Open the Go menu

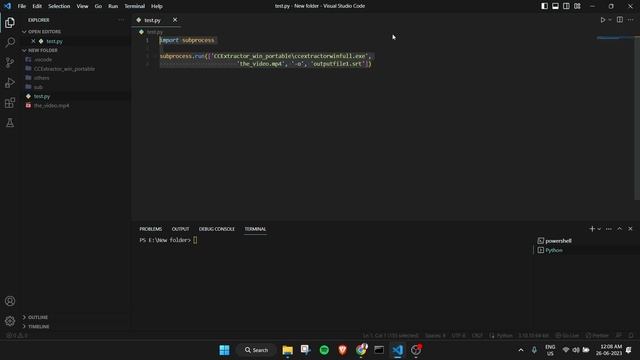click(x=98, y=6)
